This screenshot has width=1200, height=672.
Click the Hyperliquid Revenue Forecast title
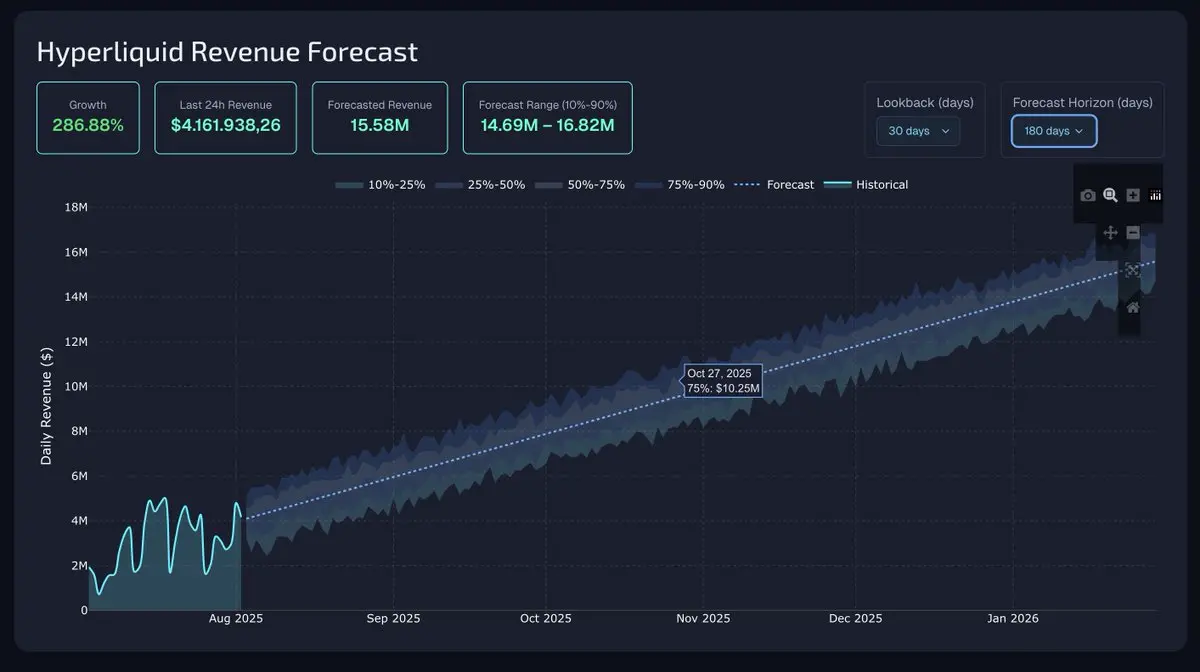tap(227, 52)
